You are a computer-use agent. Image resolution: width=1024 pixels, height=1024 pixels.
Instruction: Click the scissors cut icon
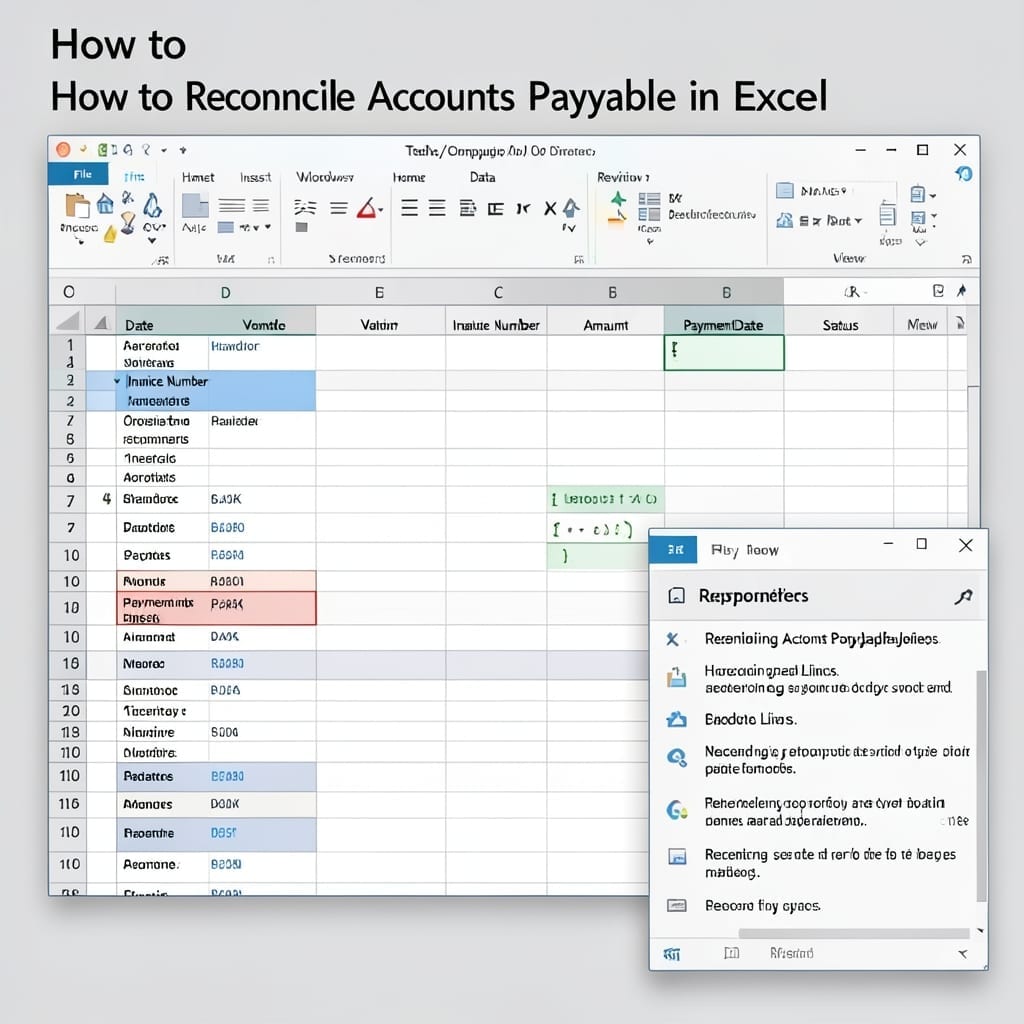(128, 197)
